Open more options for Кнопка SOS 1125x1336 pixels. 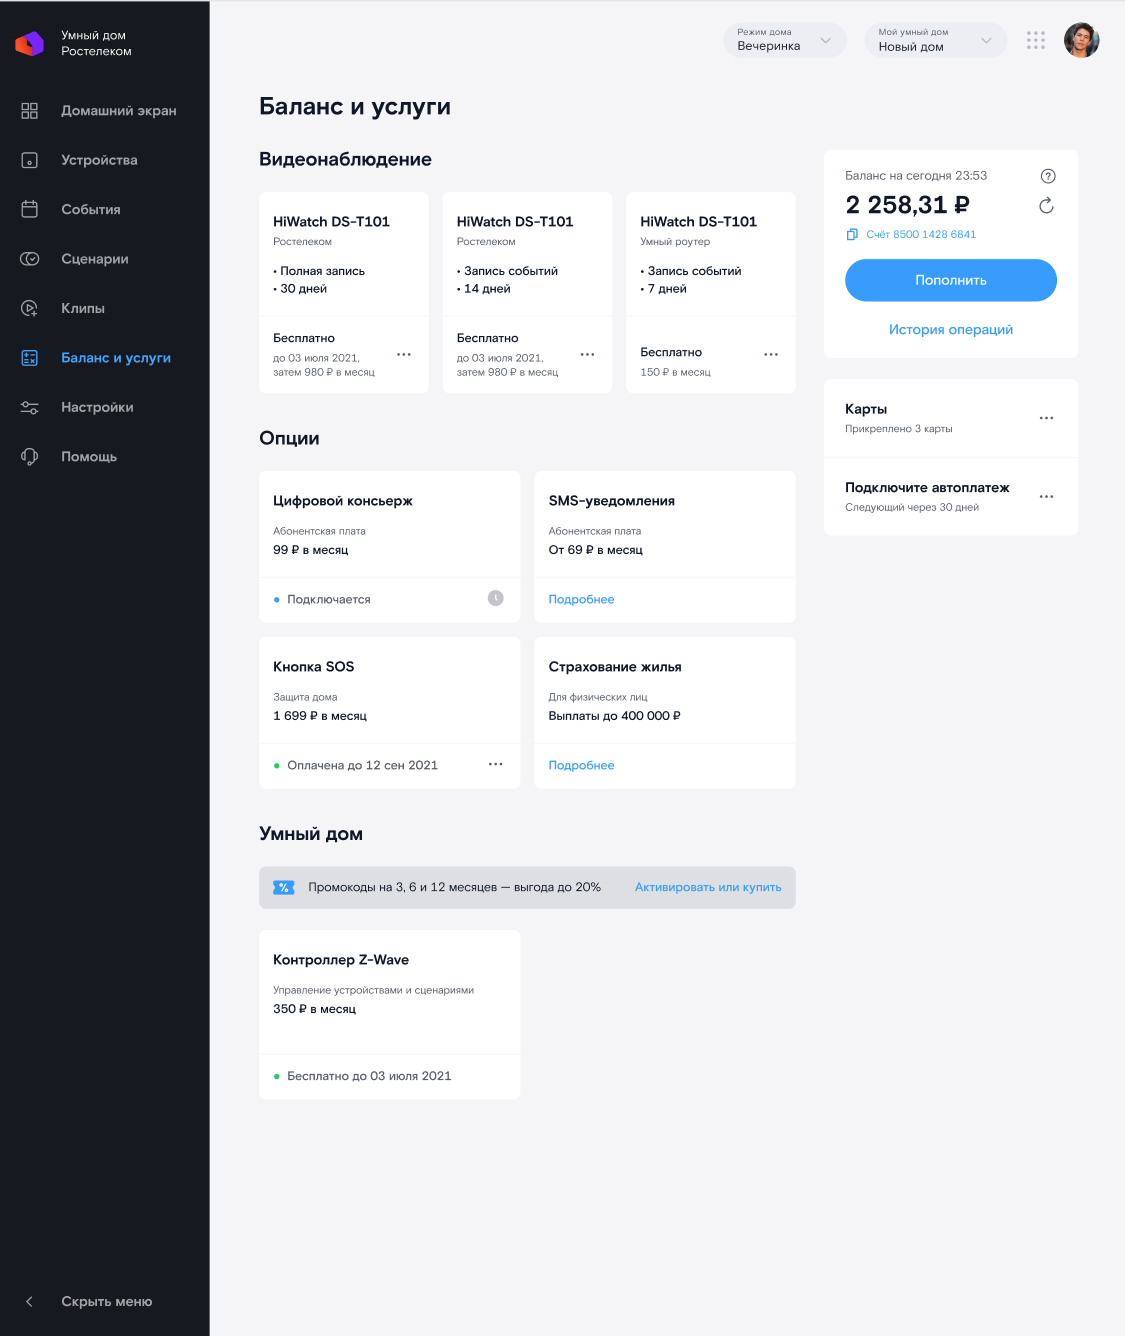(x=495, y=764)
